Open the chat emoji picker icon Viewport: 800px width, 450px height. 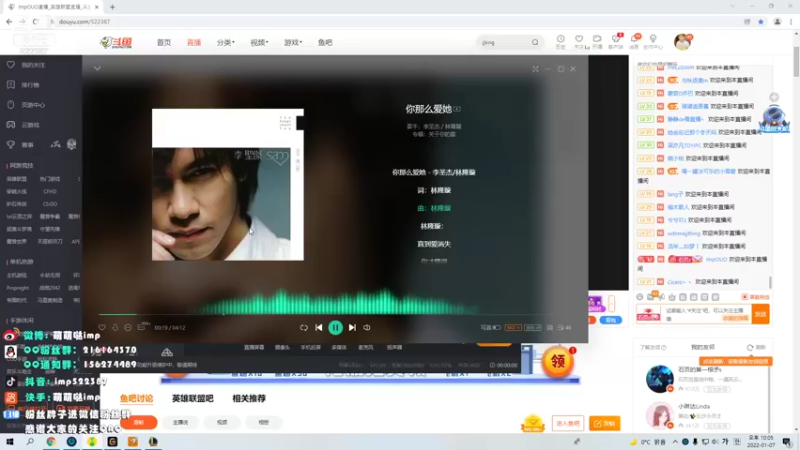pos(639,297)
